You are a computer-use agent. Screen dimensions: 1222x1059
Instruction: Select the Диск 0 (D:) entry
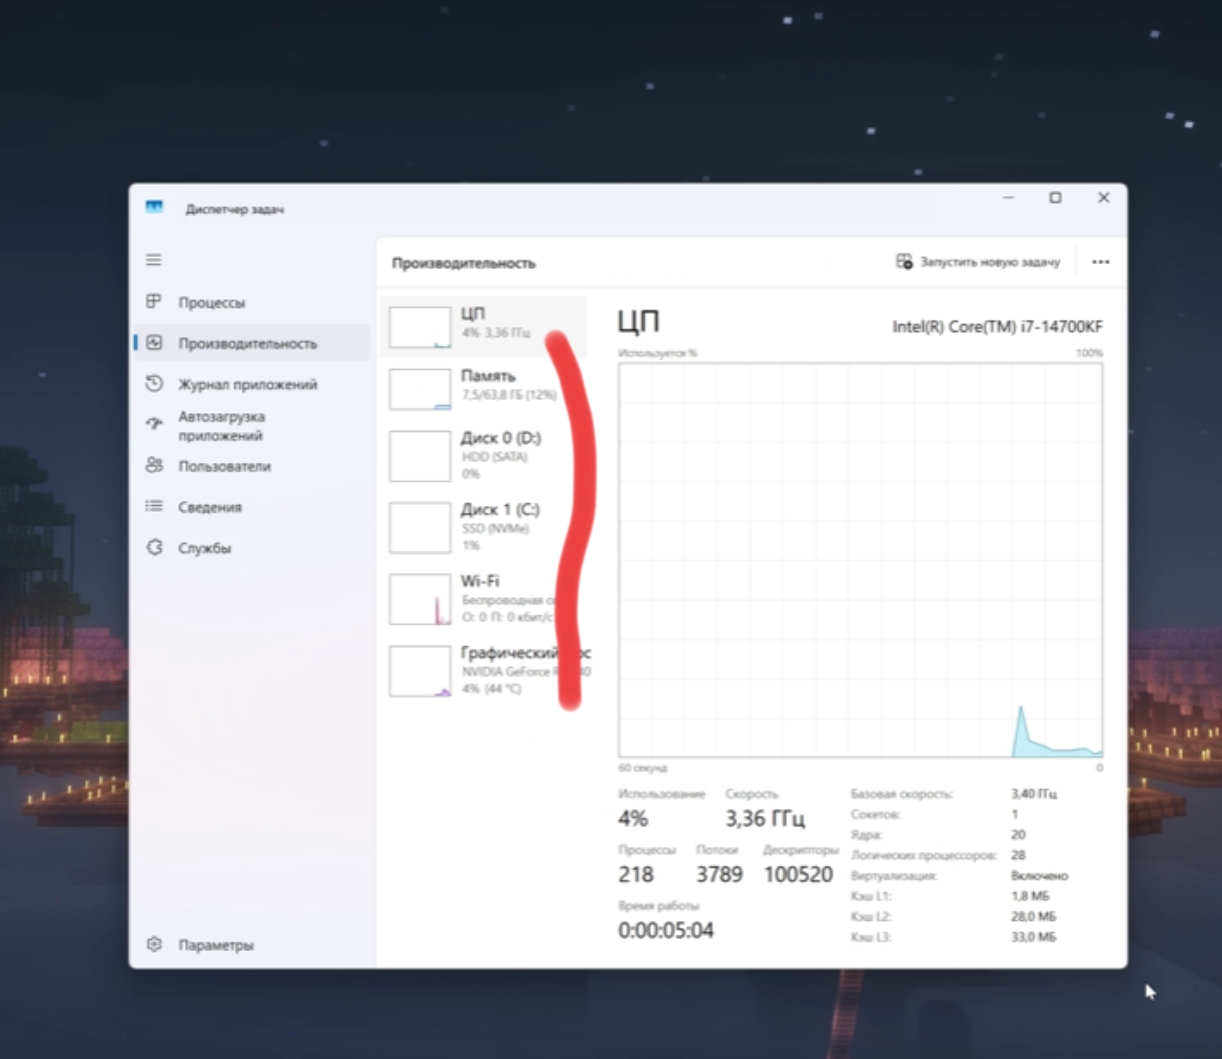(x=484, y=456)
